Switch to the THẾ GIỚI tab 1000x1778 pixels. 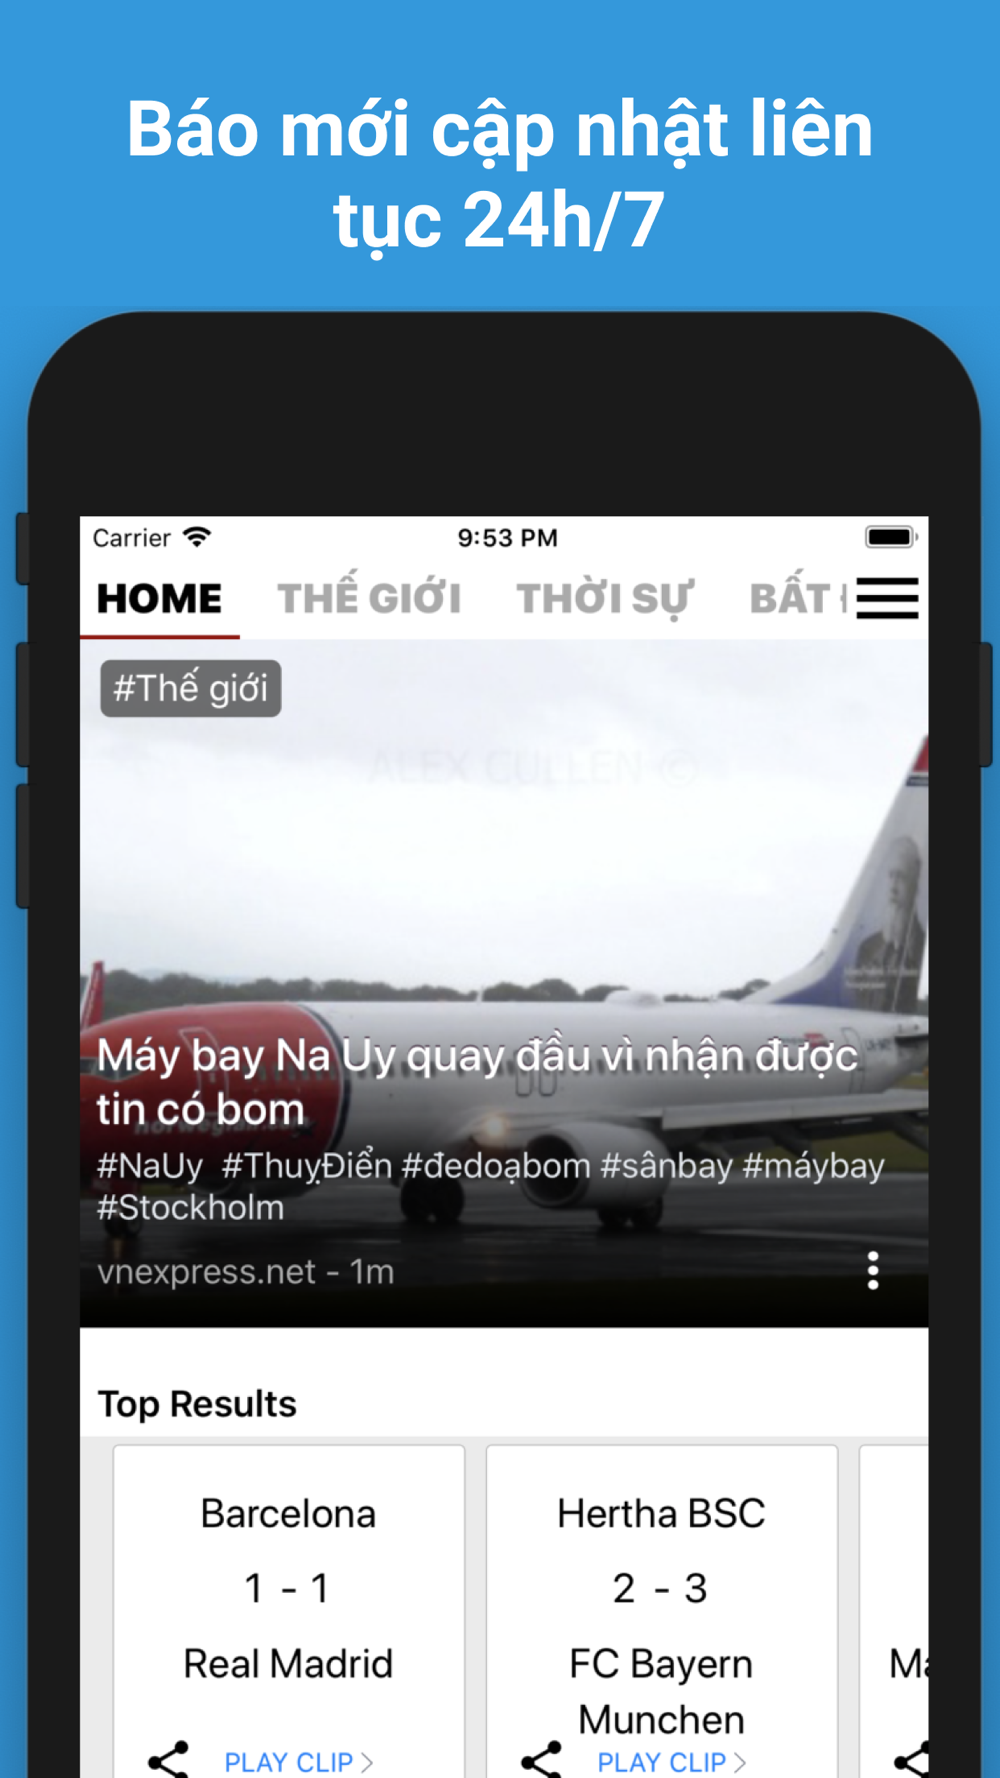369,599
